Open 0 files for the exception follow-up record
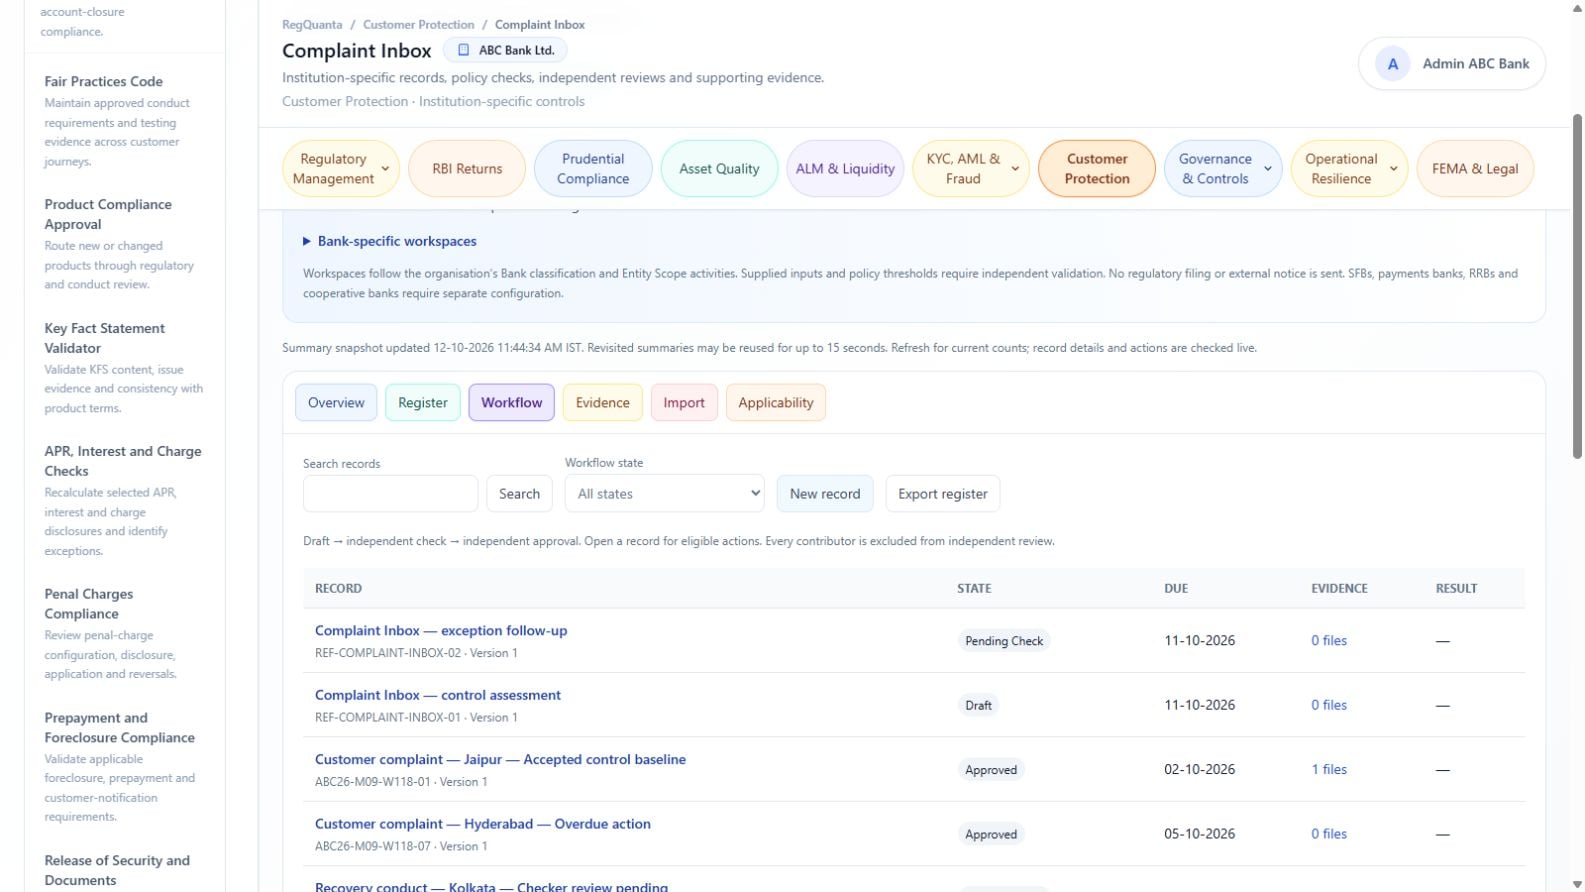 click(x=1329, y=641)
